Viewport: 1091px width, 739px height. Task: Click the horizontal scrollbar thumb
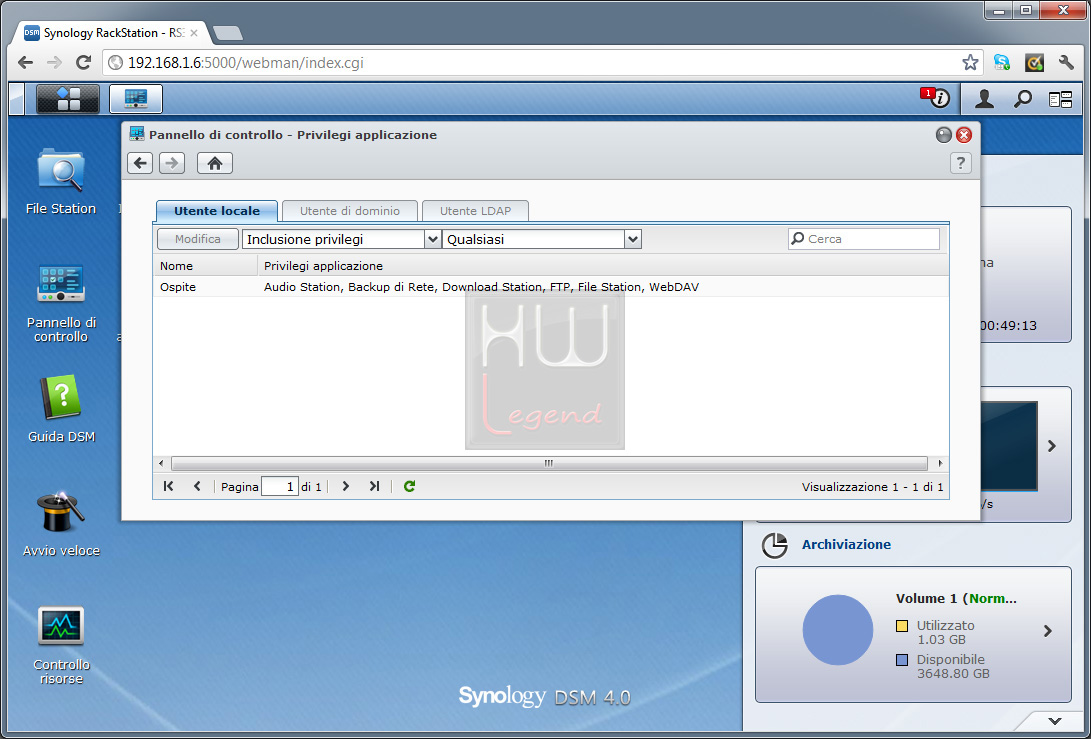point(549,463)
